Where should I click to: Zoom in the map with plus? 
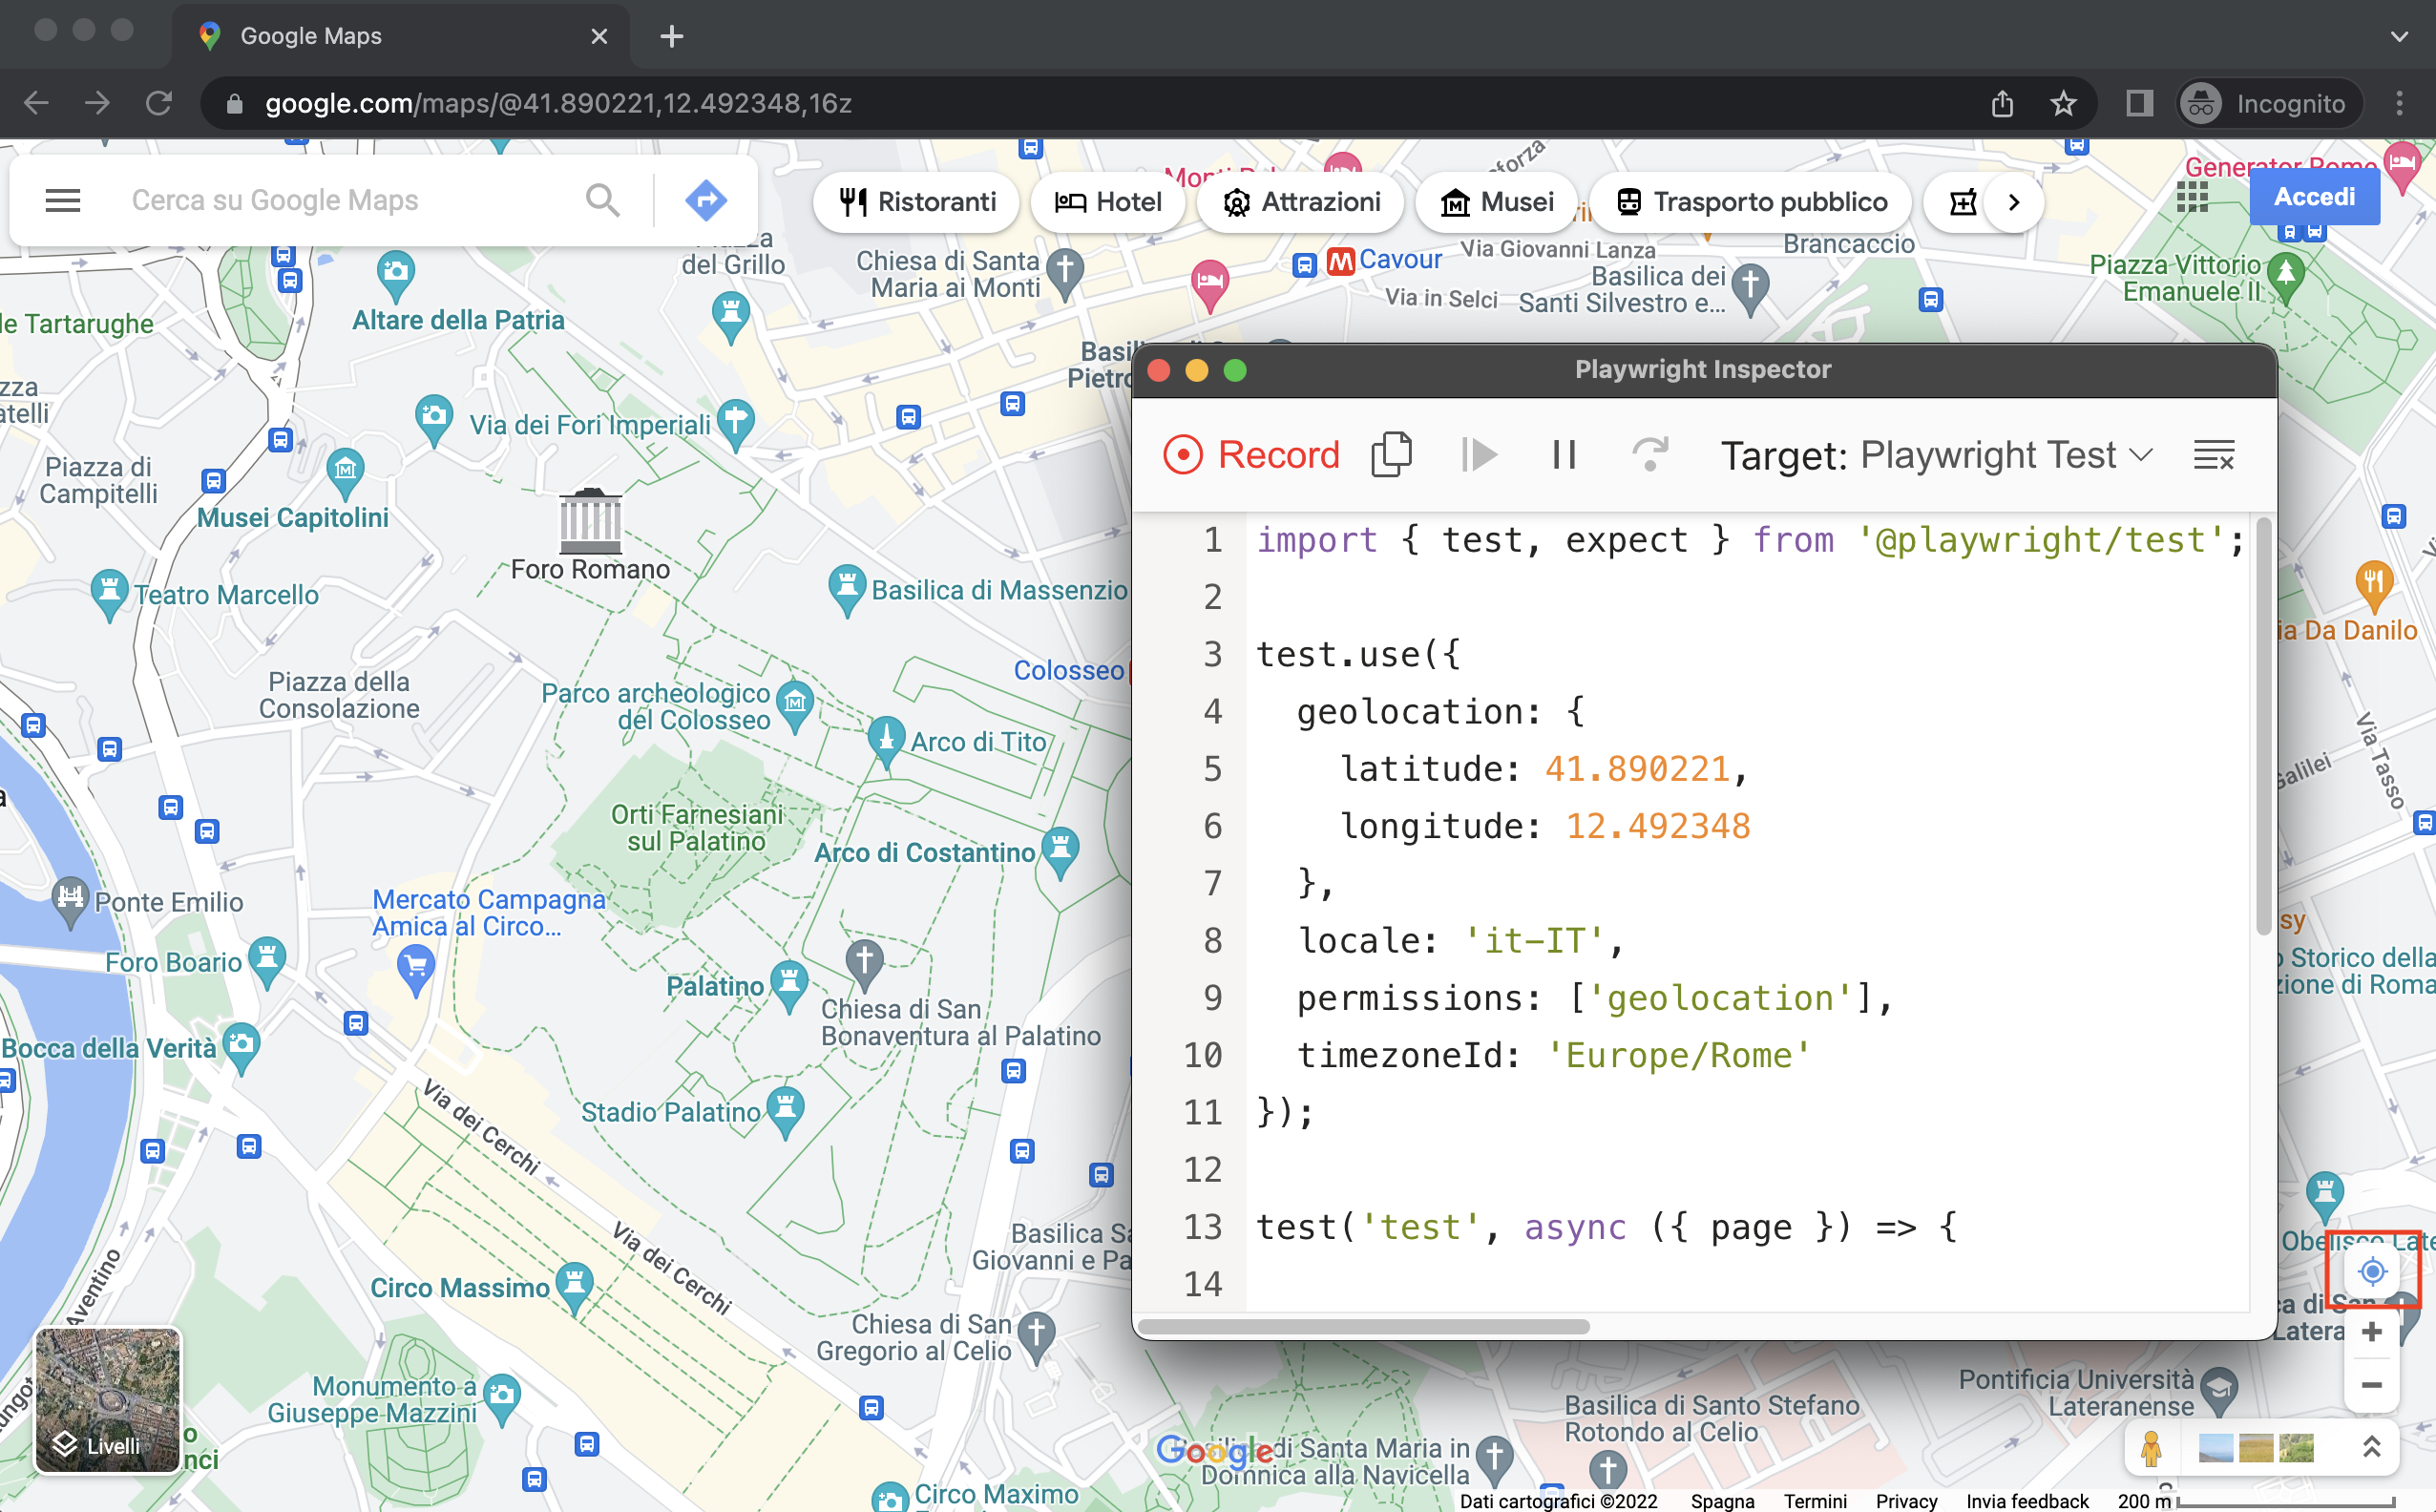tap(2371, 1332)
